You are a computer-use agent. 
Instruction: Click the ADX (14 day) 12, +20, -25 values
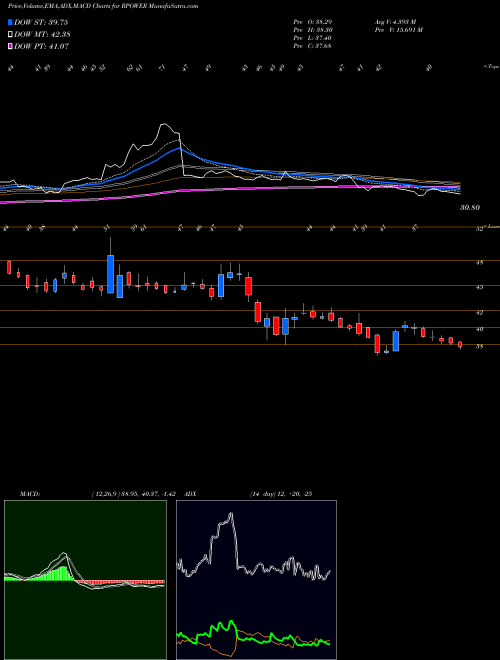(281, 494)
